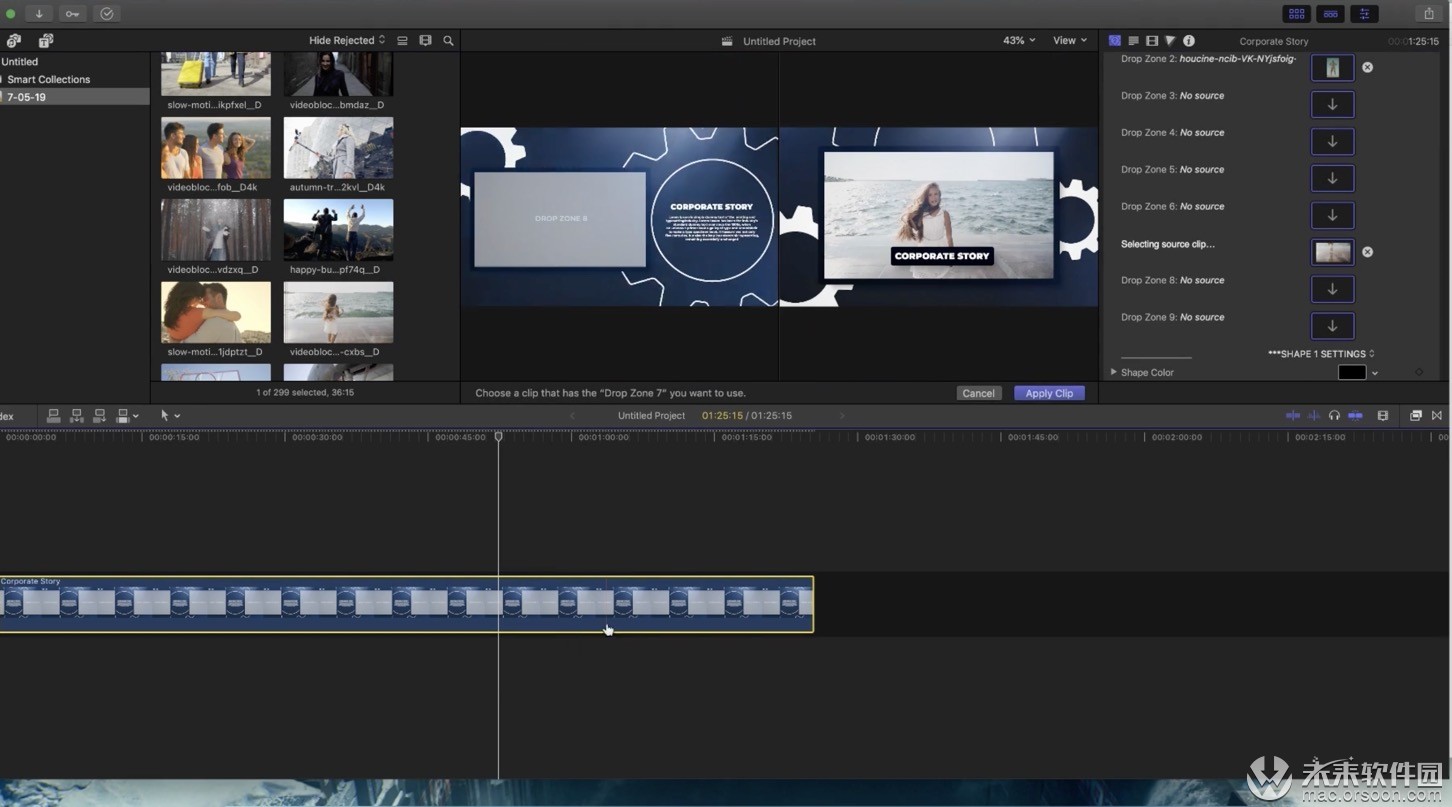The height and width of the screenshot is (807, 1452).
Task: Click the Insert clip edit icon
Action: point(77,415)
